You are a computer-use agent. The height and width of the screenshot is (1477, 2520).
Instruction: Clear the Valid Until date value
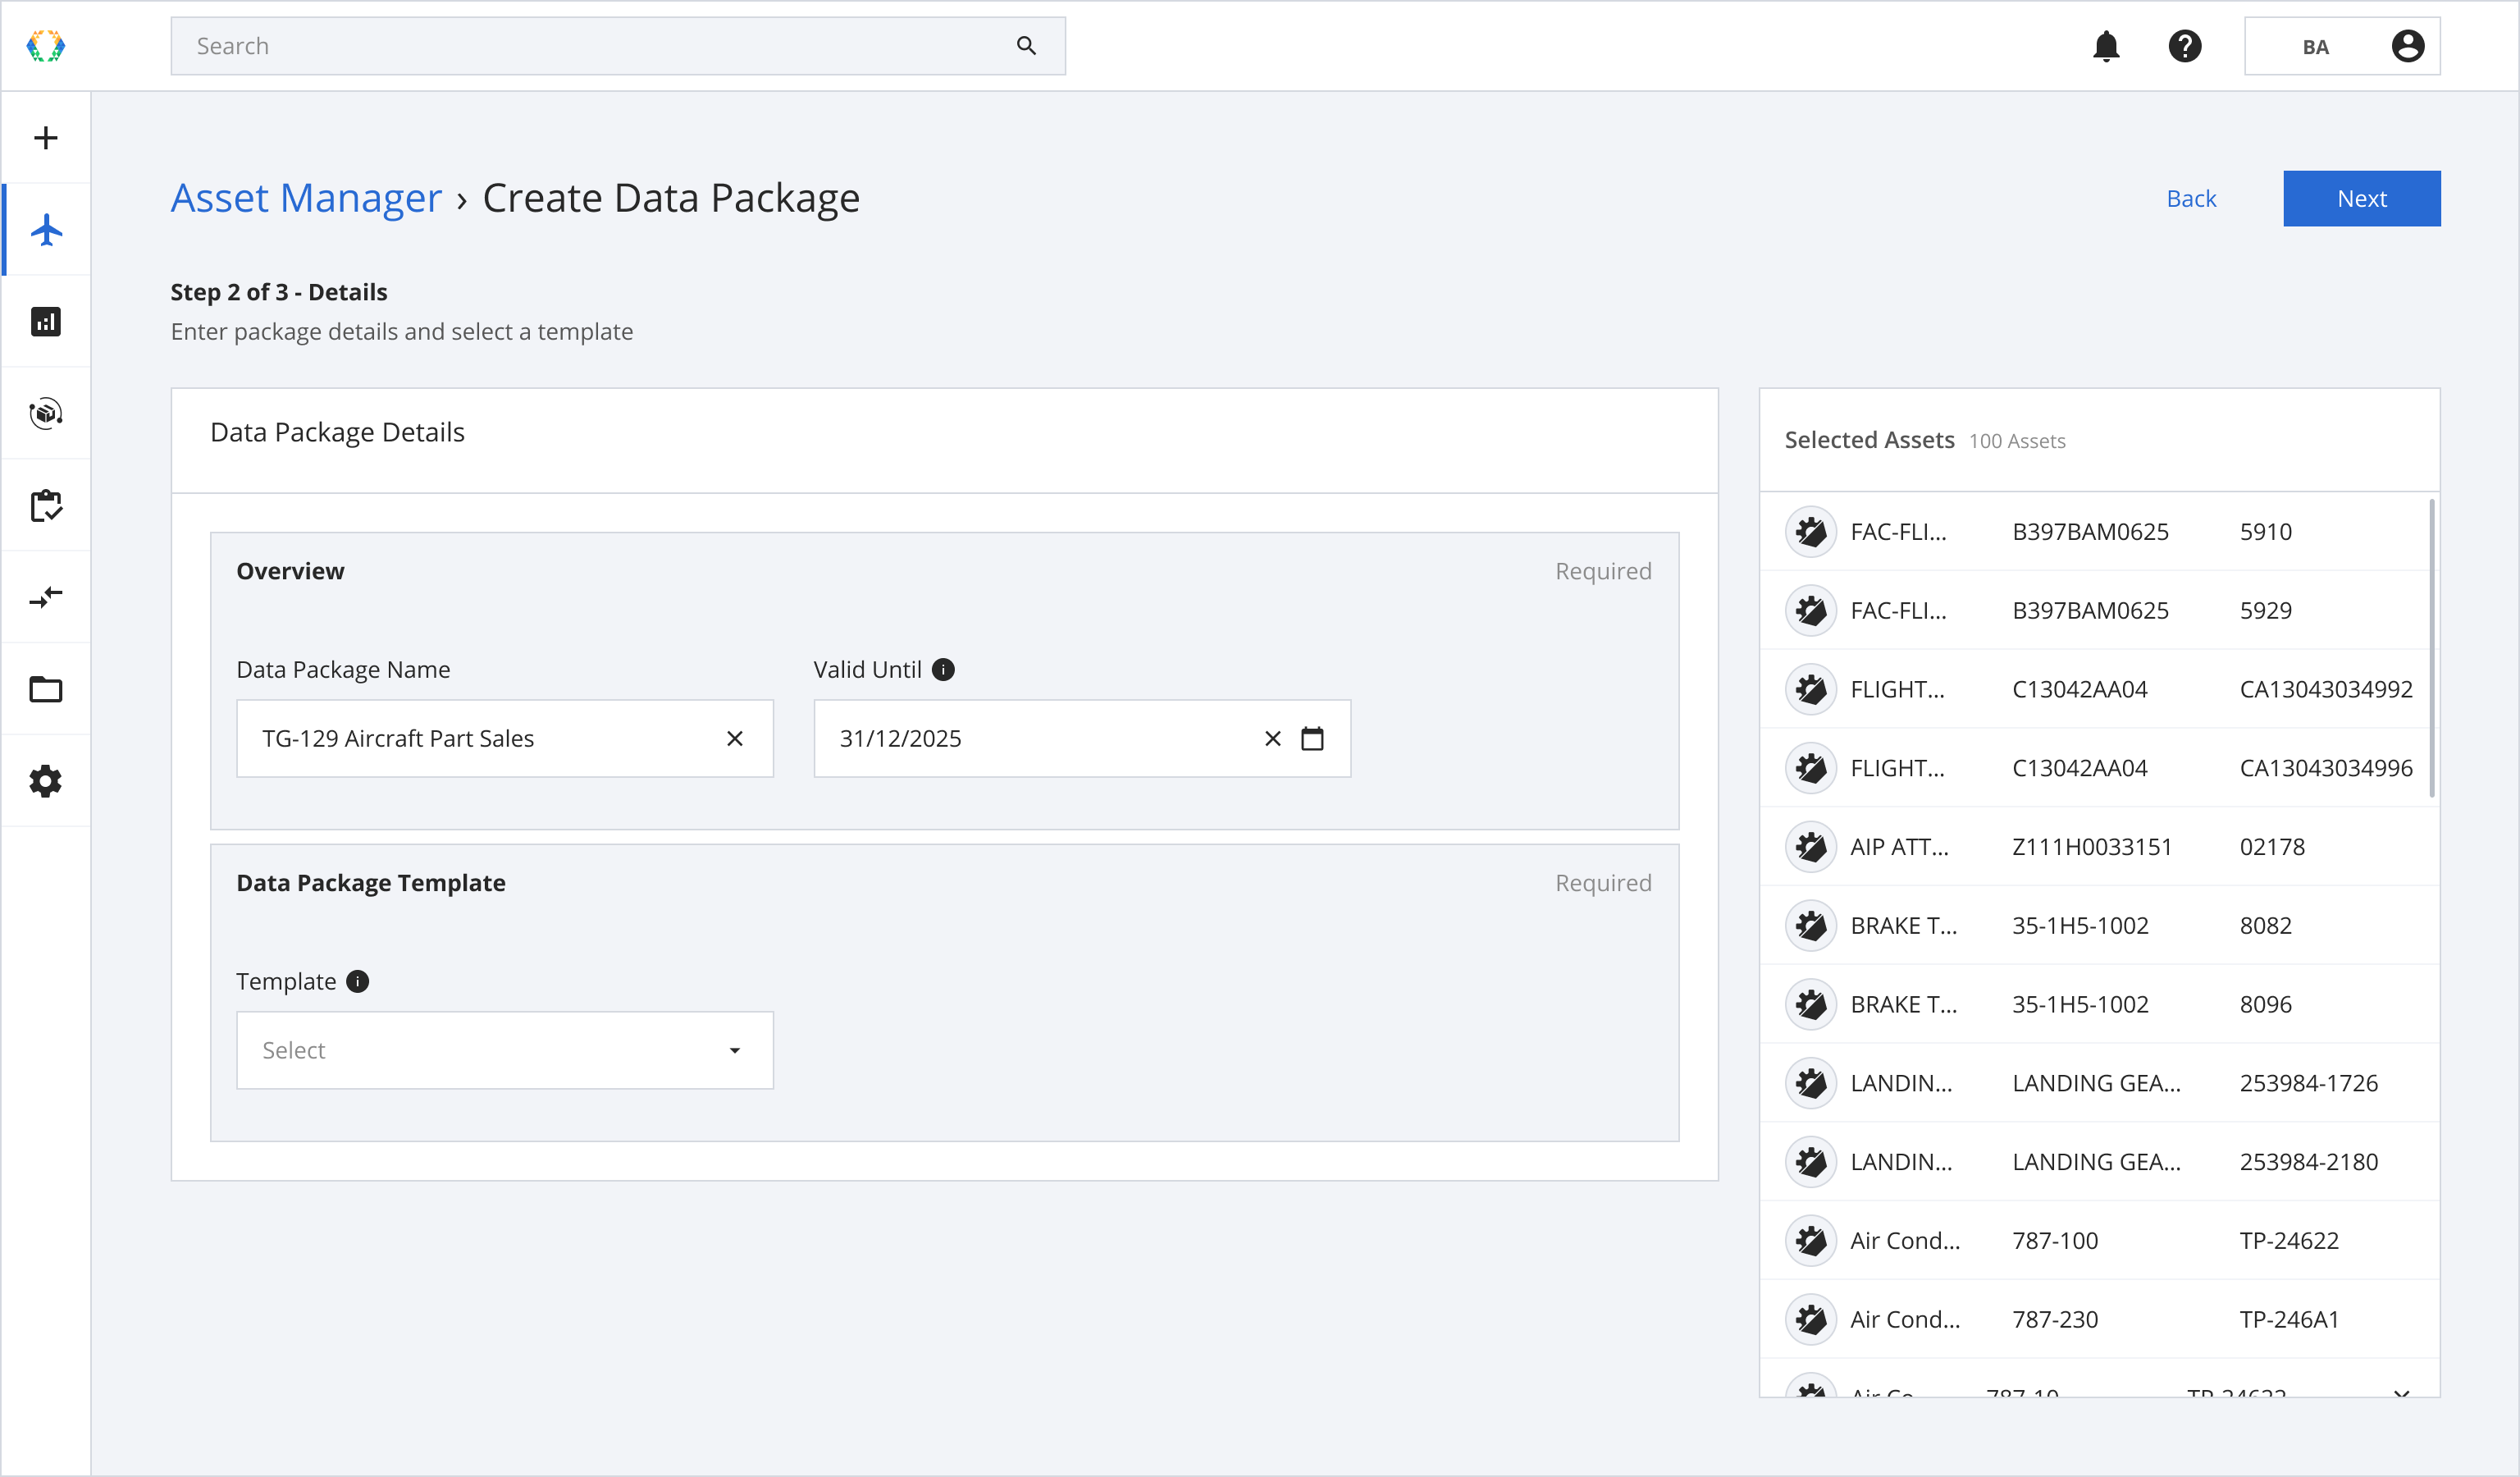(x=1273, y=739)
